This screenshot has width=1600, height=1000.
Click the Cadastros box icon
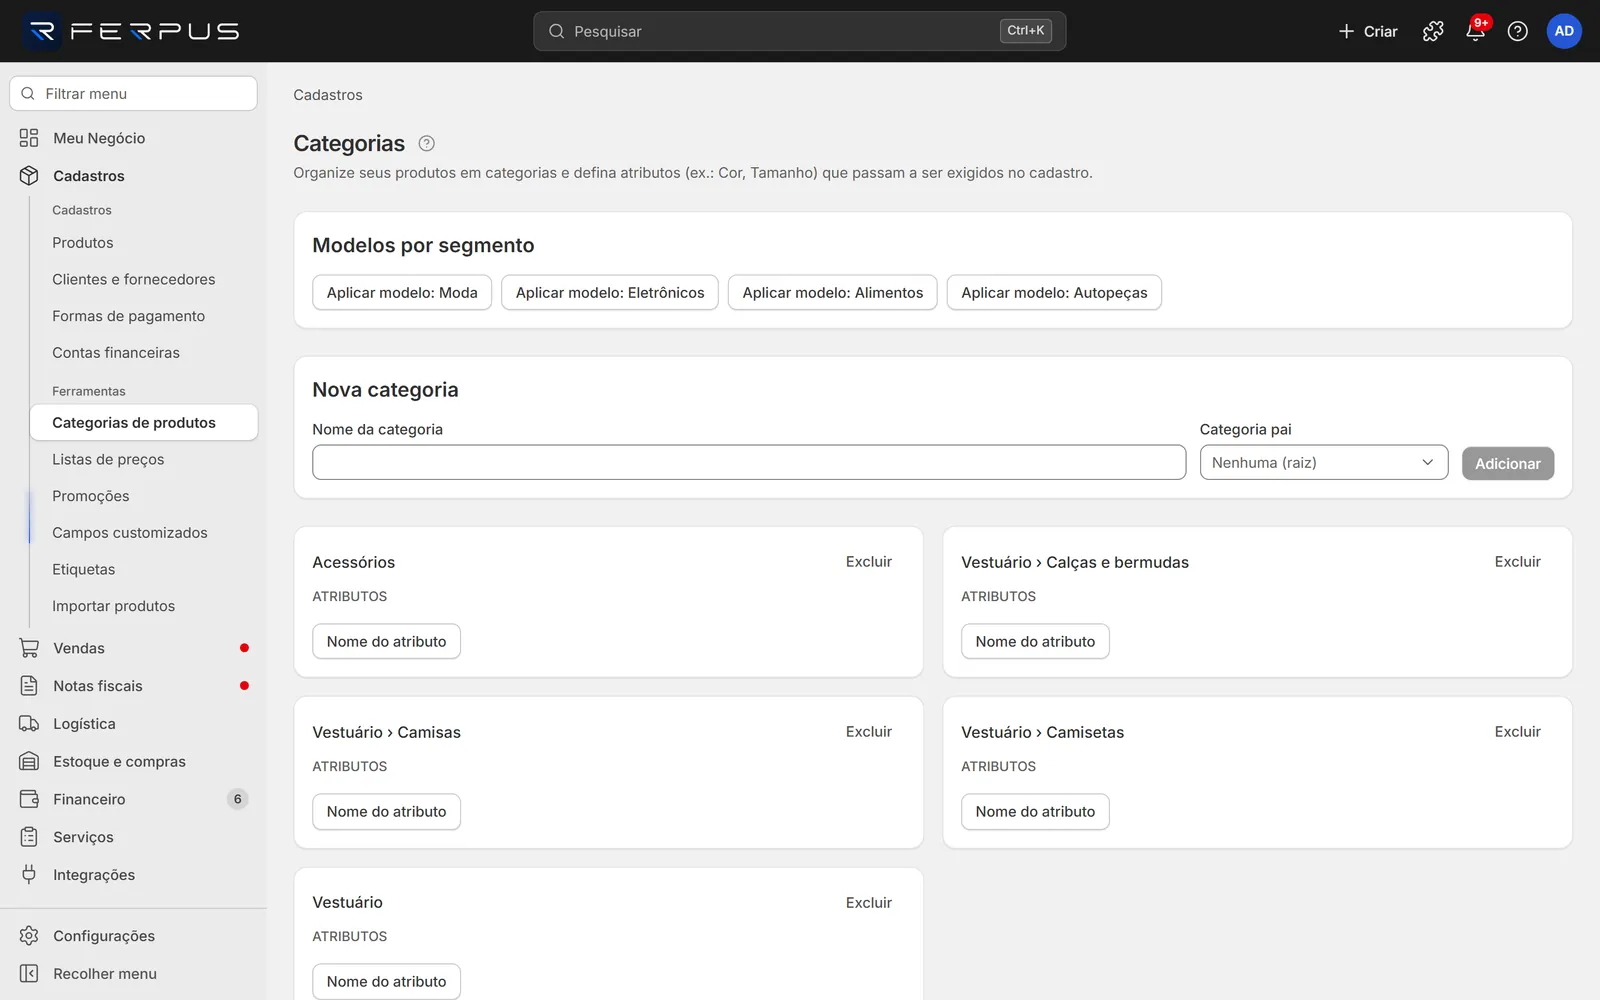29,176
